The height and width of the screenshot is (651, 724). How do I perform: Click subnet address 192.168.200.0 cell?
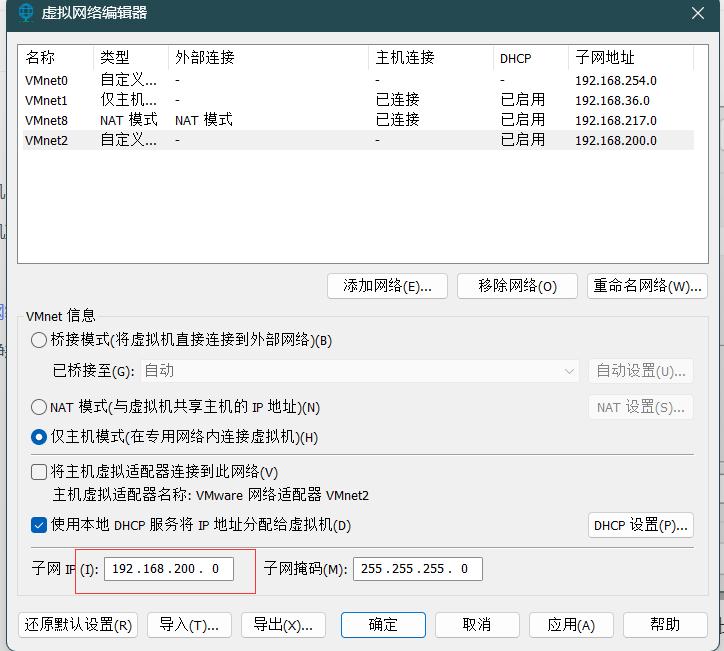pos(615,140)
